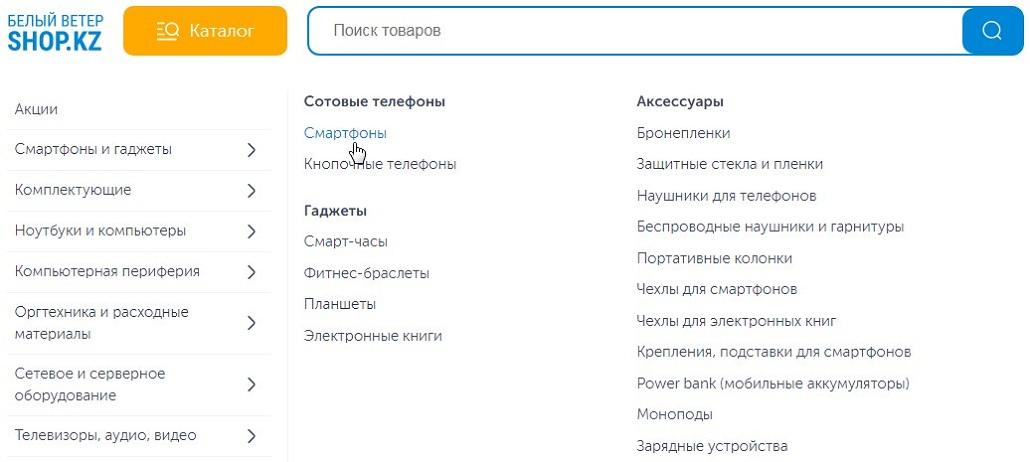Expand Смартфоны и гаджеты chevron arrow
This screenshot has height=462, width=1030.
click(x=252, y=150)
